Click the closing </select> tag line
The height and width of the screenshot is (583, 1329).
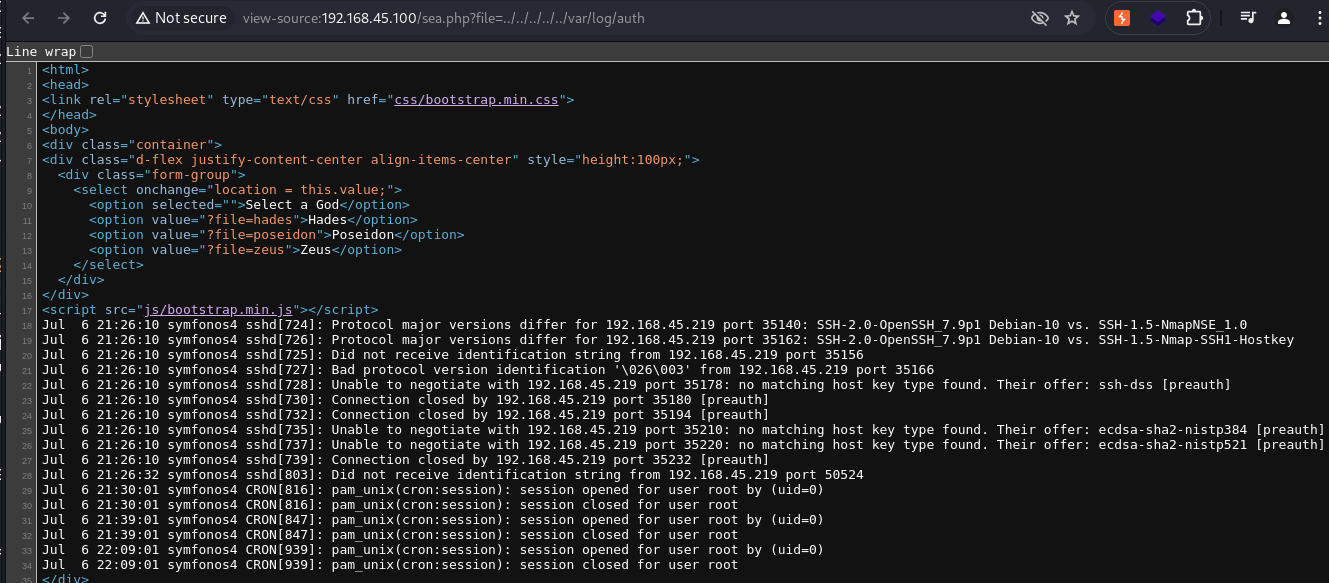point(108,265)
